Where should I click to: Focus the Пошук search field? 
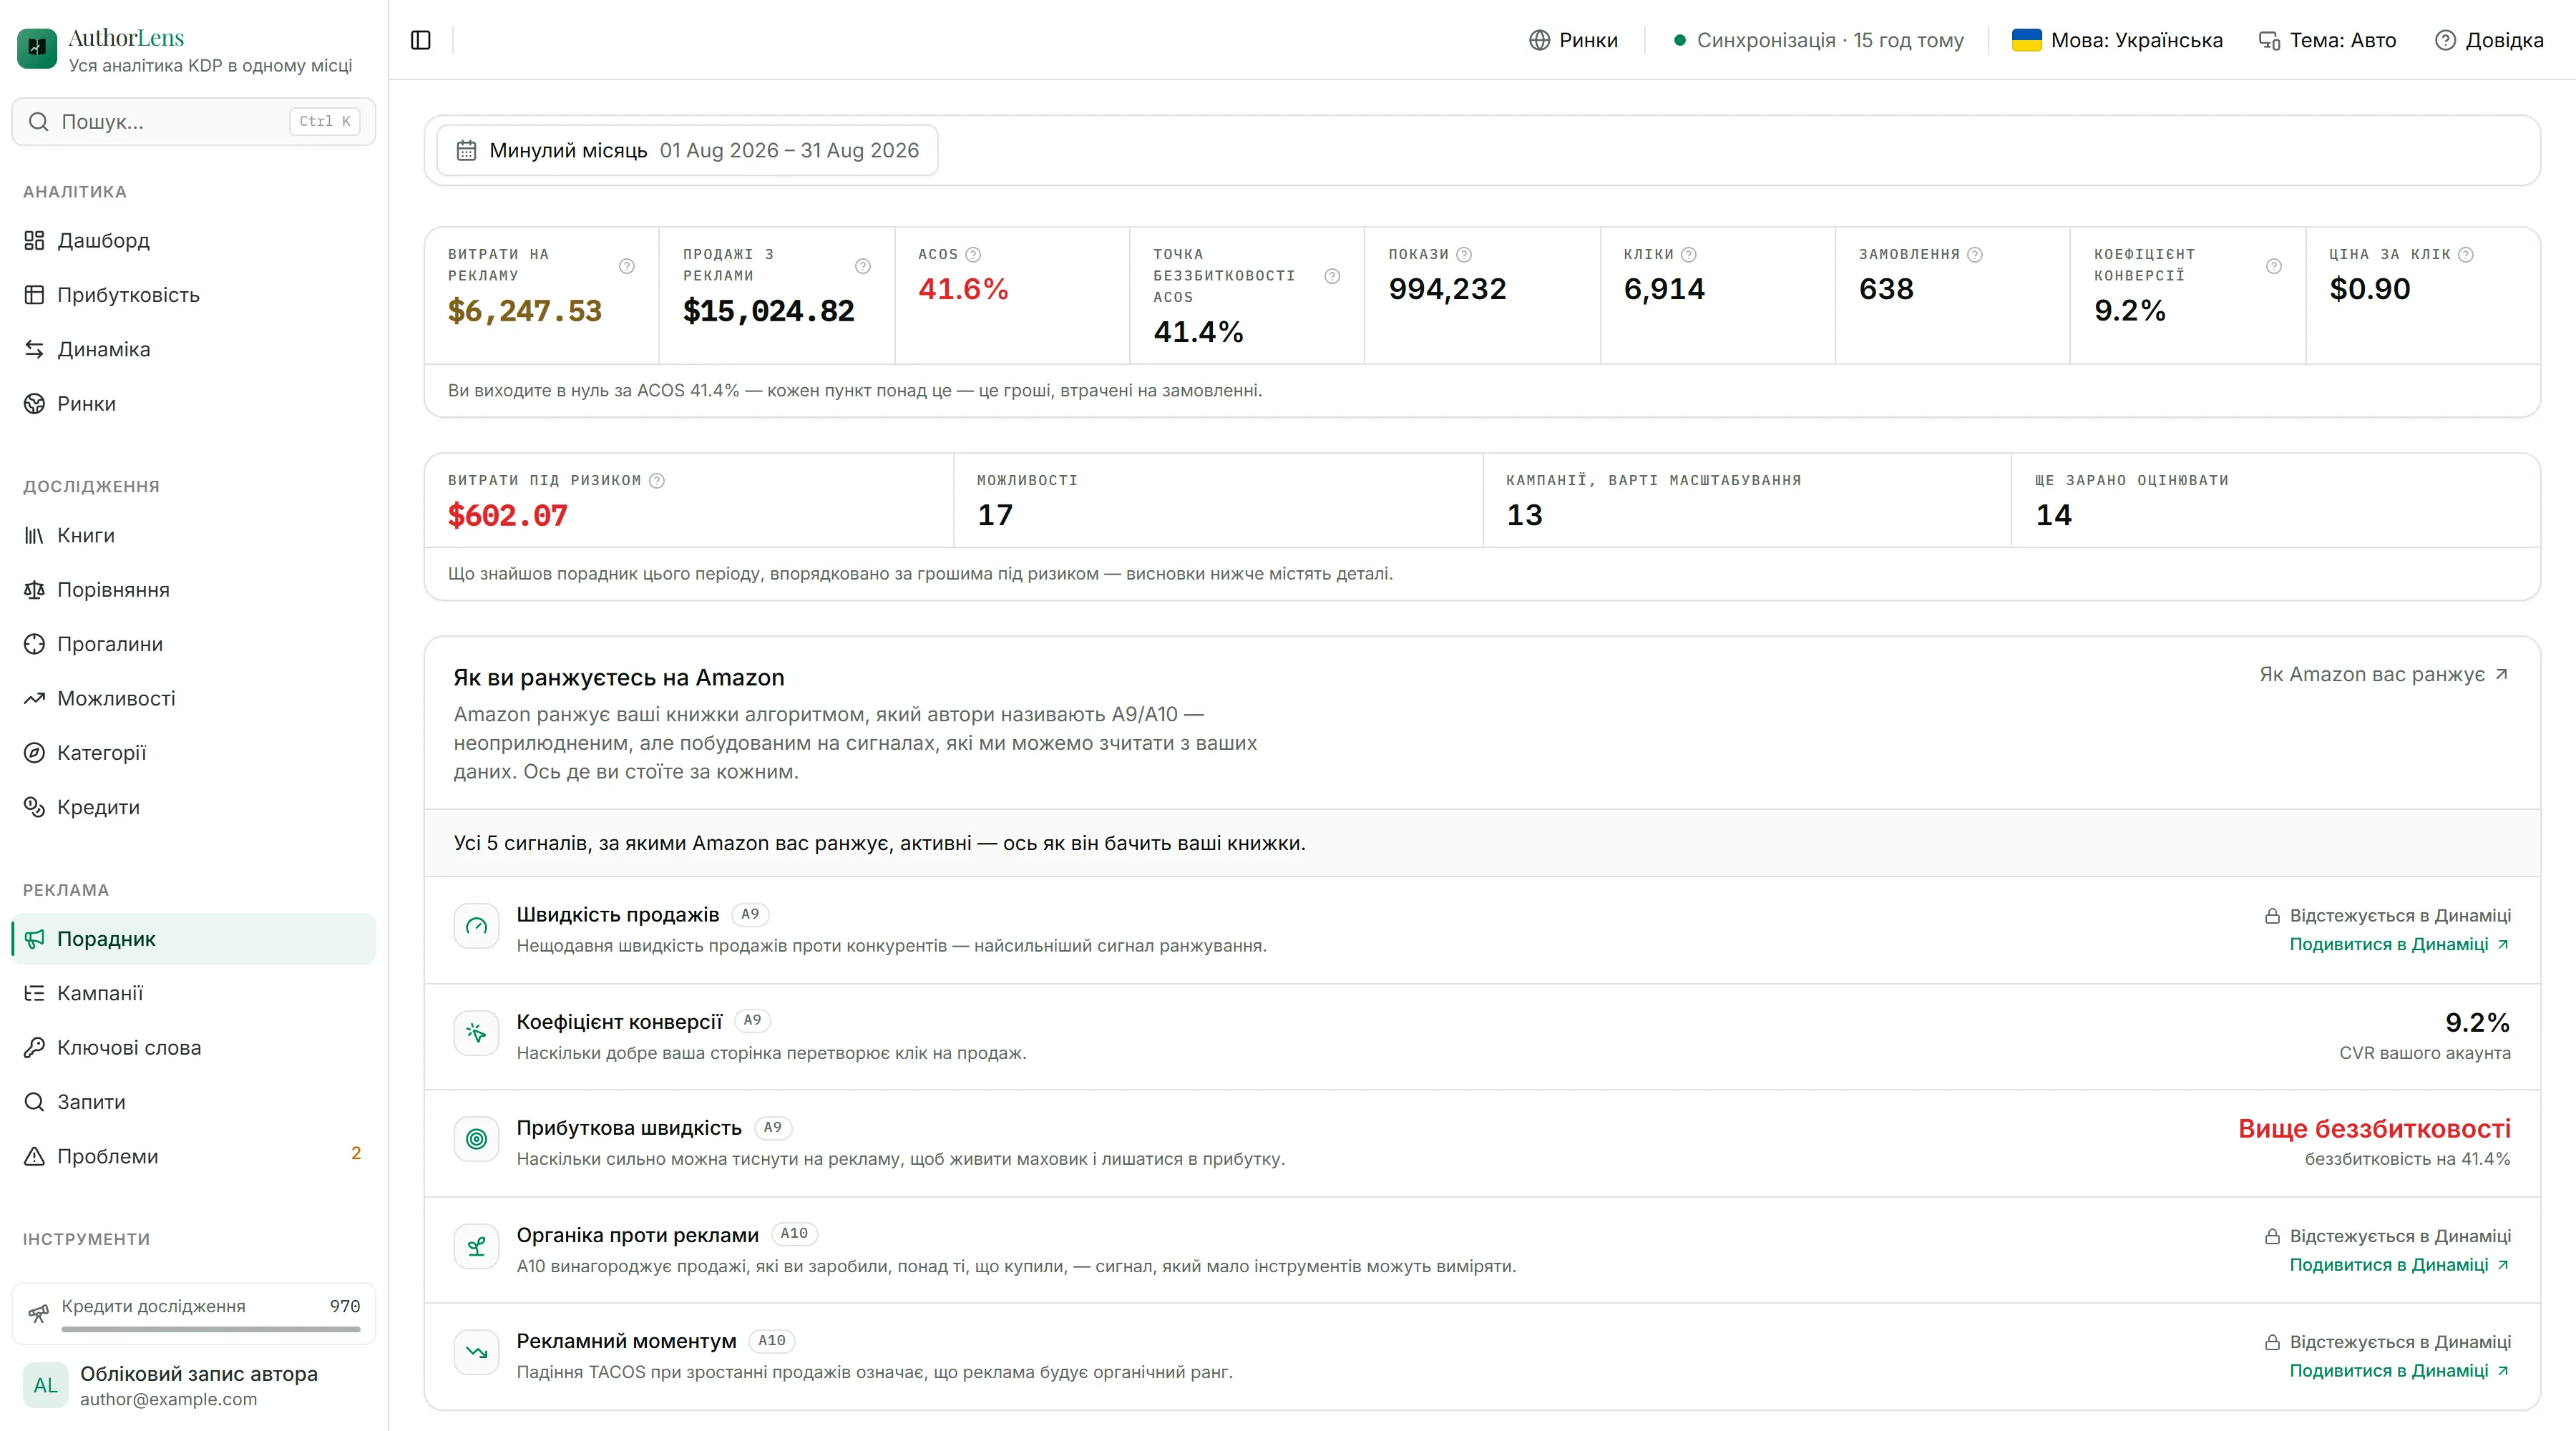(194, 121)
